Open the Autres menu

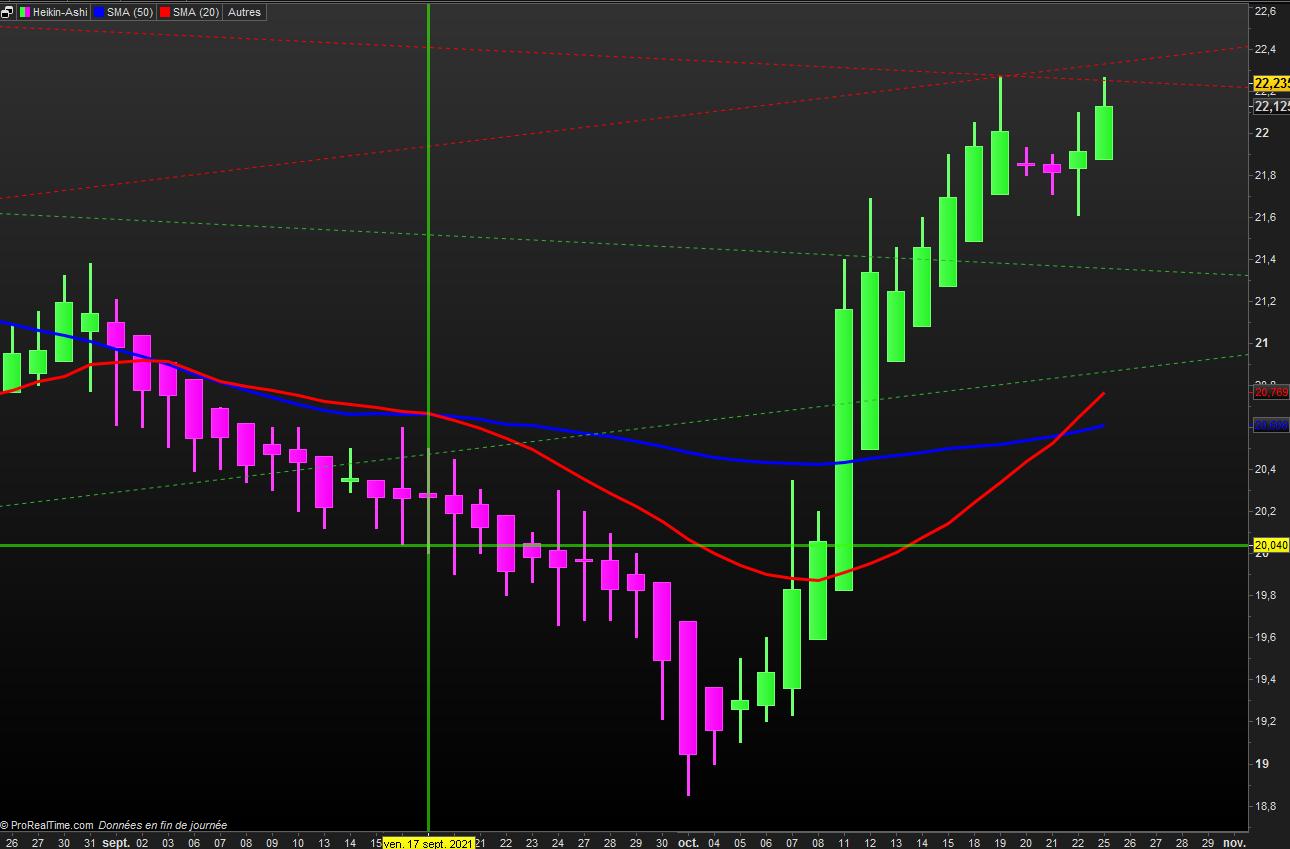tap(244, 12)
